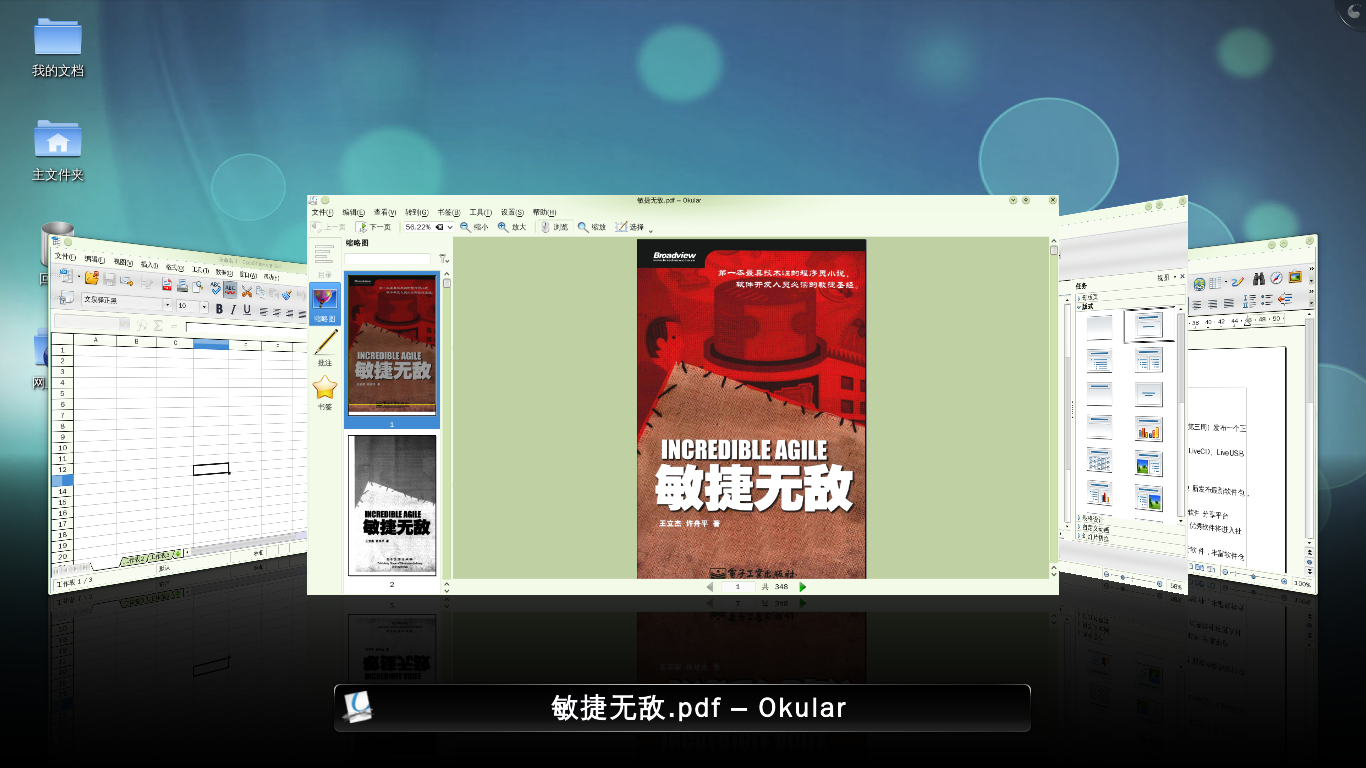Open the font size dropdown in the spreadsheet window
The width and height of the screenshot is (1366, 768).
[x=204, y=307]
